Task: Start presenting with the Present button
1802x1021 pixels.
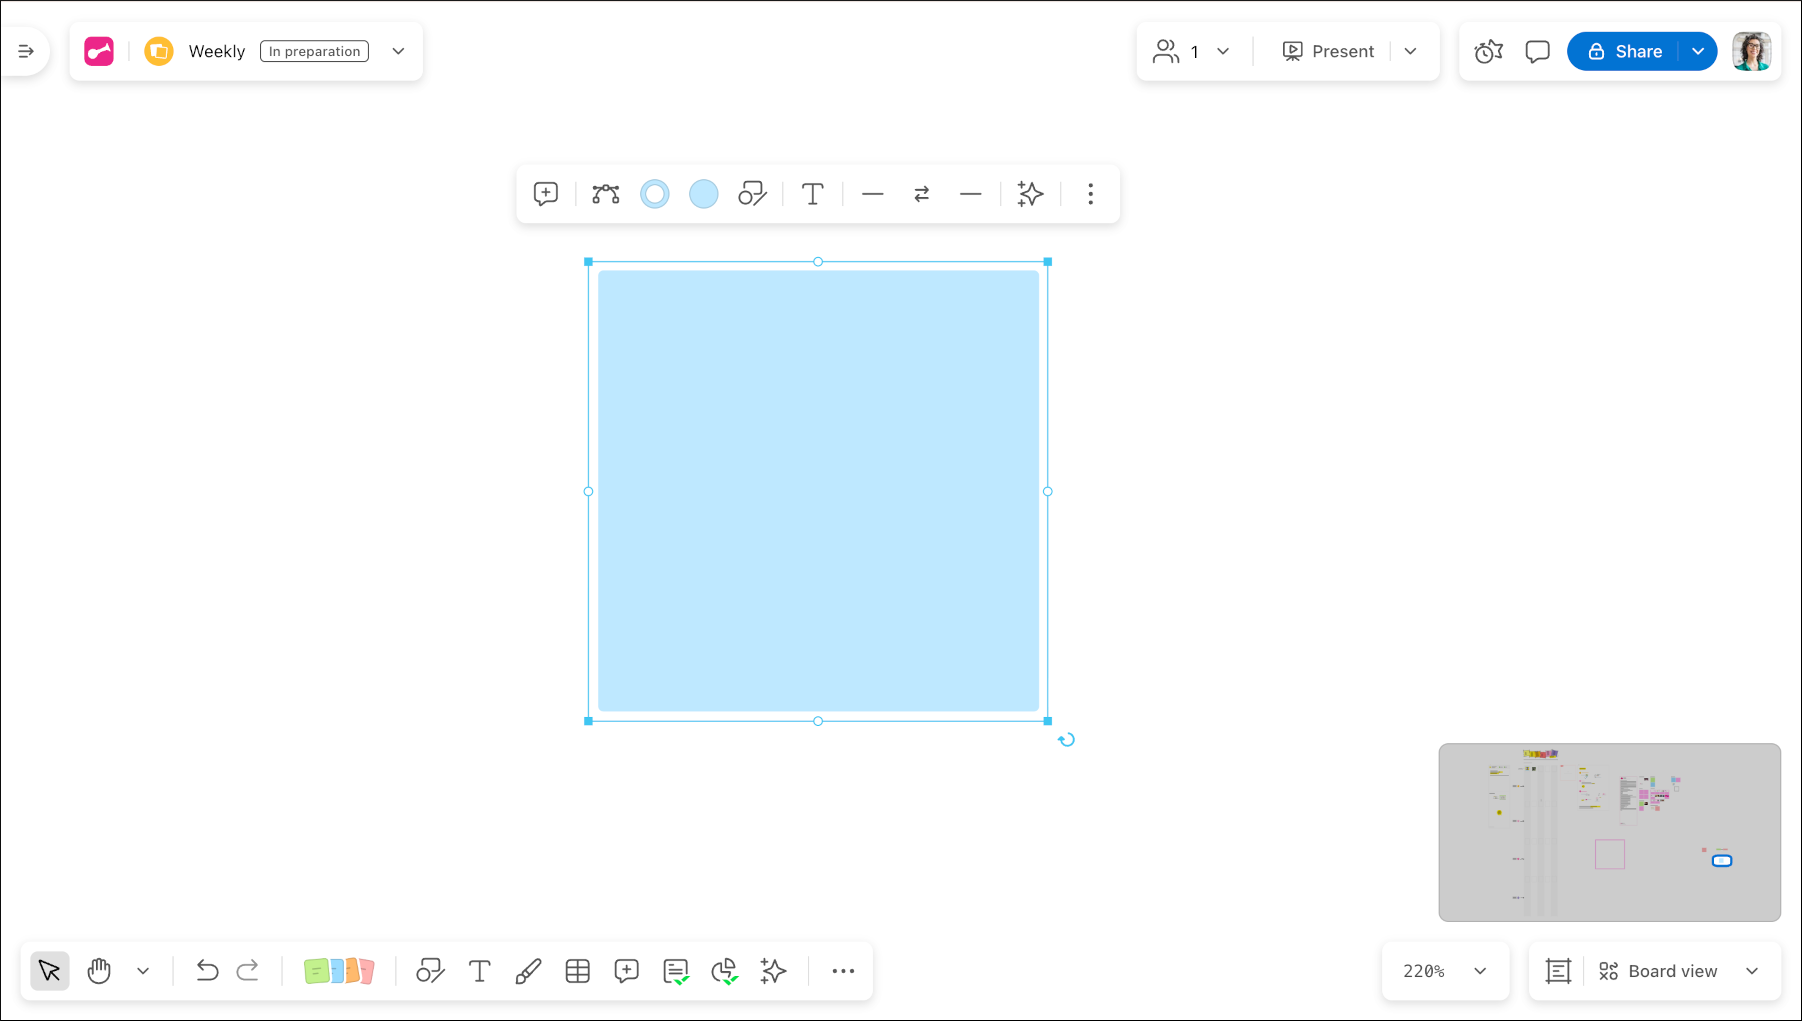Action: (1328, 51)
